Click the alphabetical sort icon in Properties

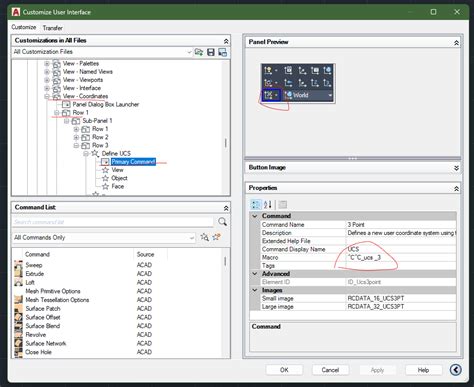pos(268,204)
